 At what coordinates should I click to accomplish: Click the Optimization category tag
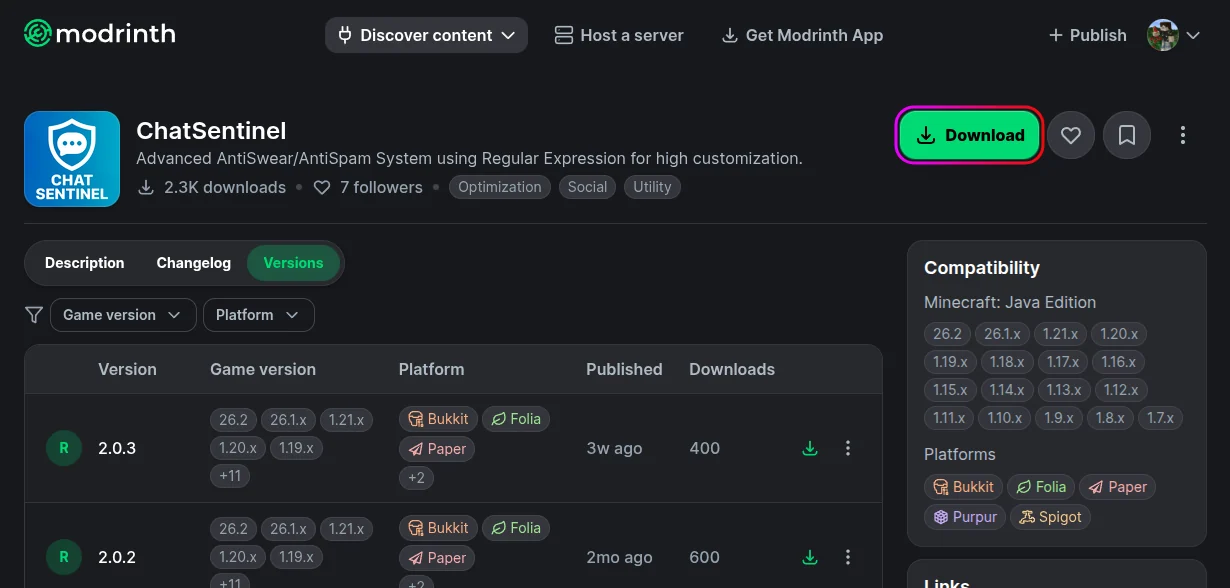pos(499,187)
